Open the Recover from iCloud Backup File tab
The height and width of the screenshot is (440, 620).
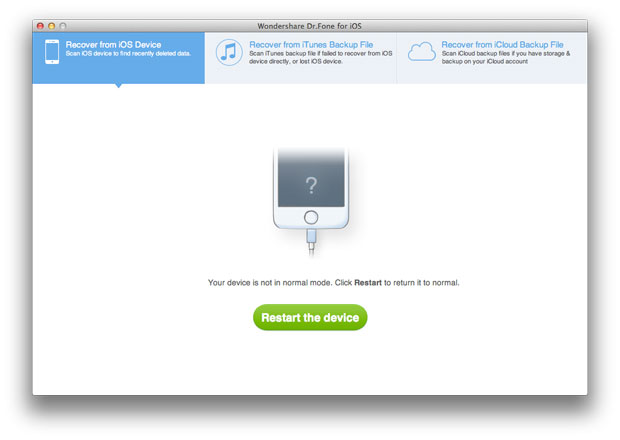tap(492, 58)
